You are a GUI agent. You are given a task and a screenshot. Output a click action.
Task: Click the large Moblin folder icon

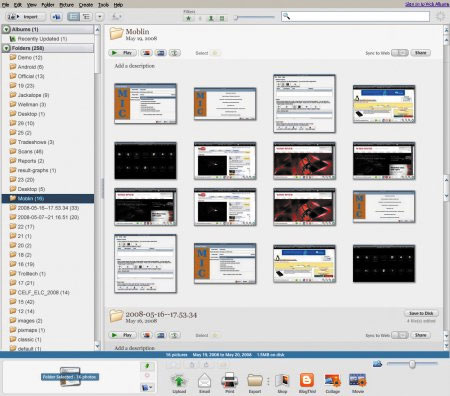[116, 33]
